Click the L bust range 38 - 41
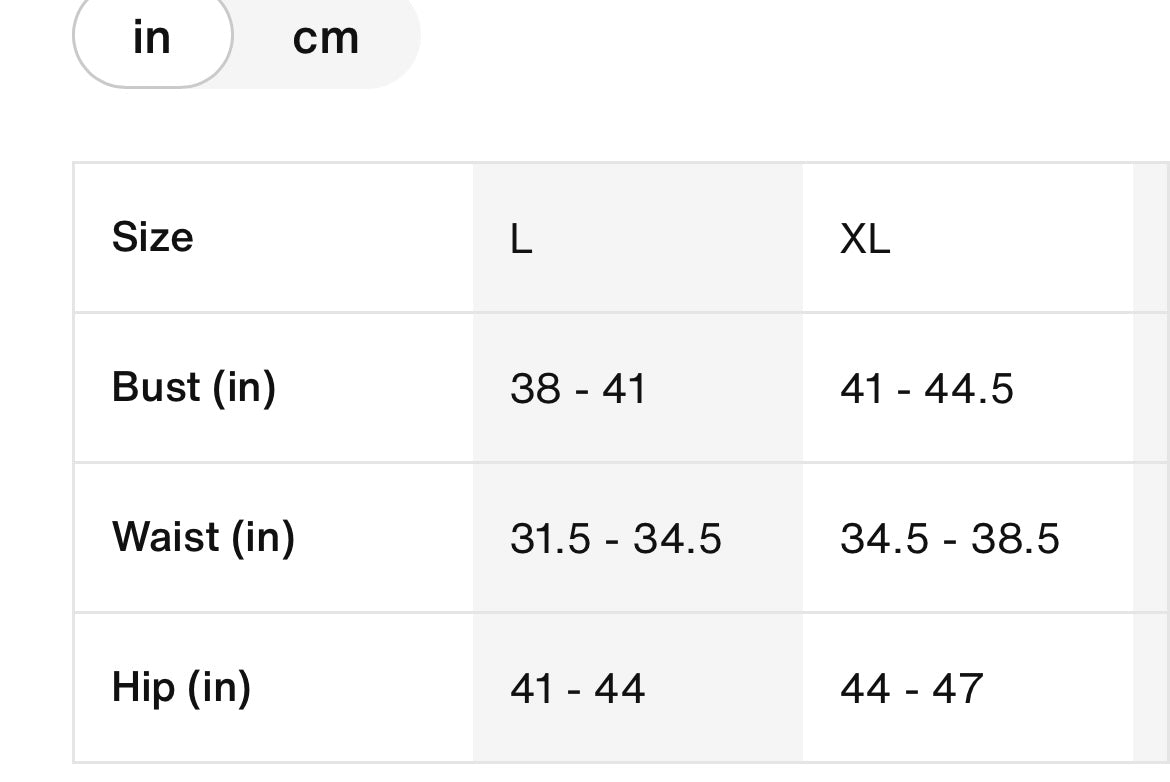The image size is (1170, 782). tap(578, 388)
